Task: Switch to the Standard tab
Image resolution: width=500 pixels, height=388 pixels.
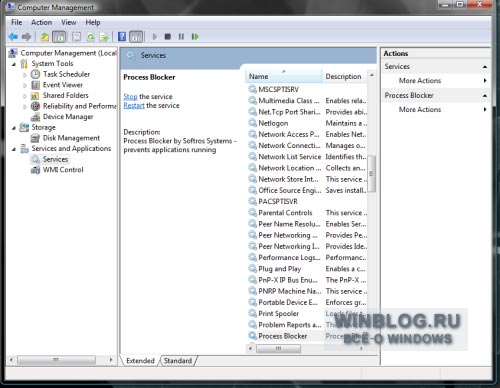Action: pyautogui.click(x=178, y=361)
